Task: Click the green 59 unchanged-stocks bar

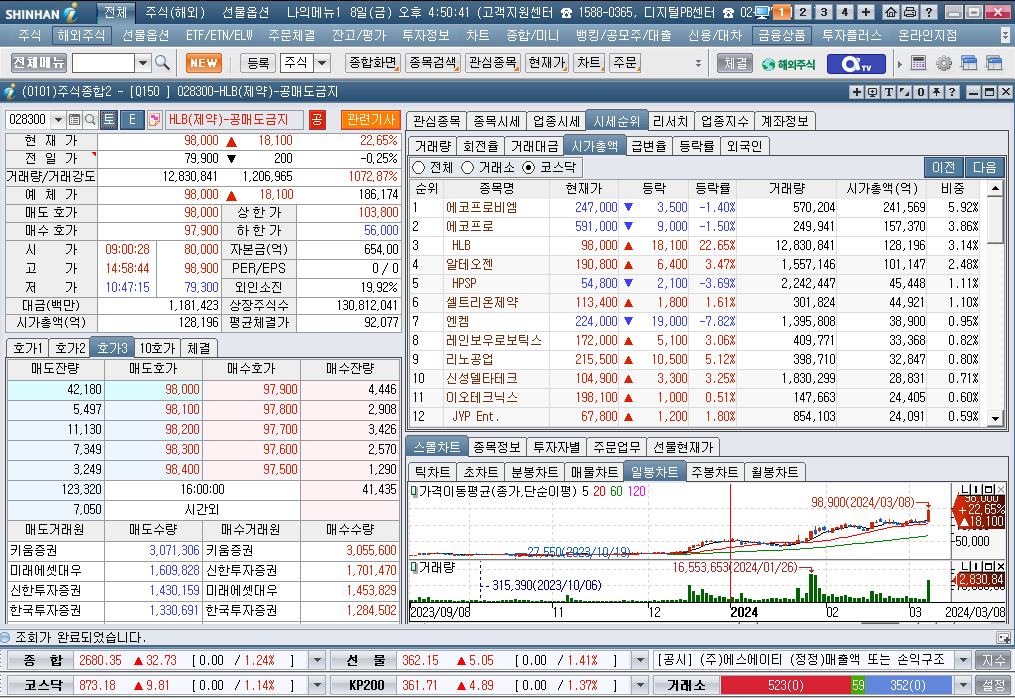Action: (858, 685)
